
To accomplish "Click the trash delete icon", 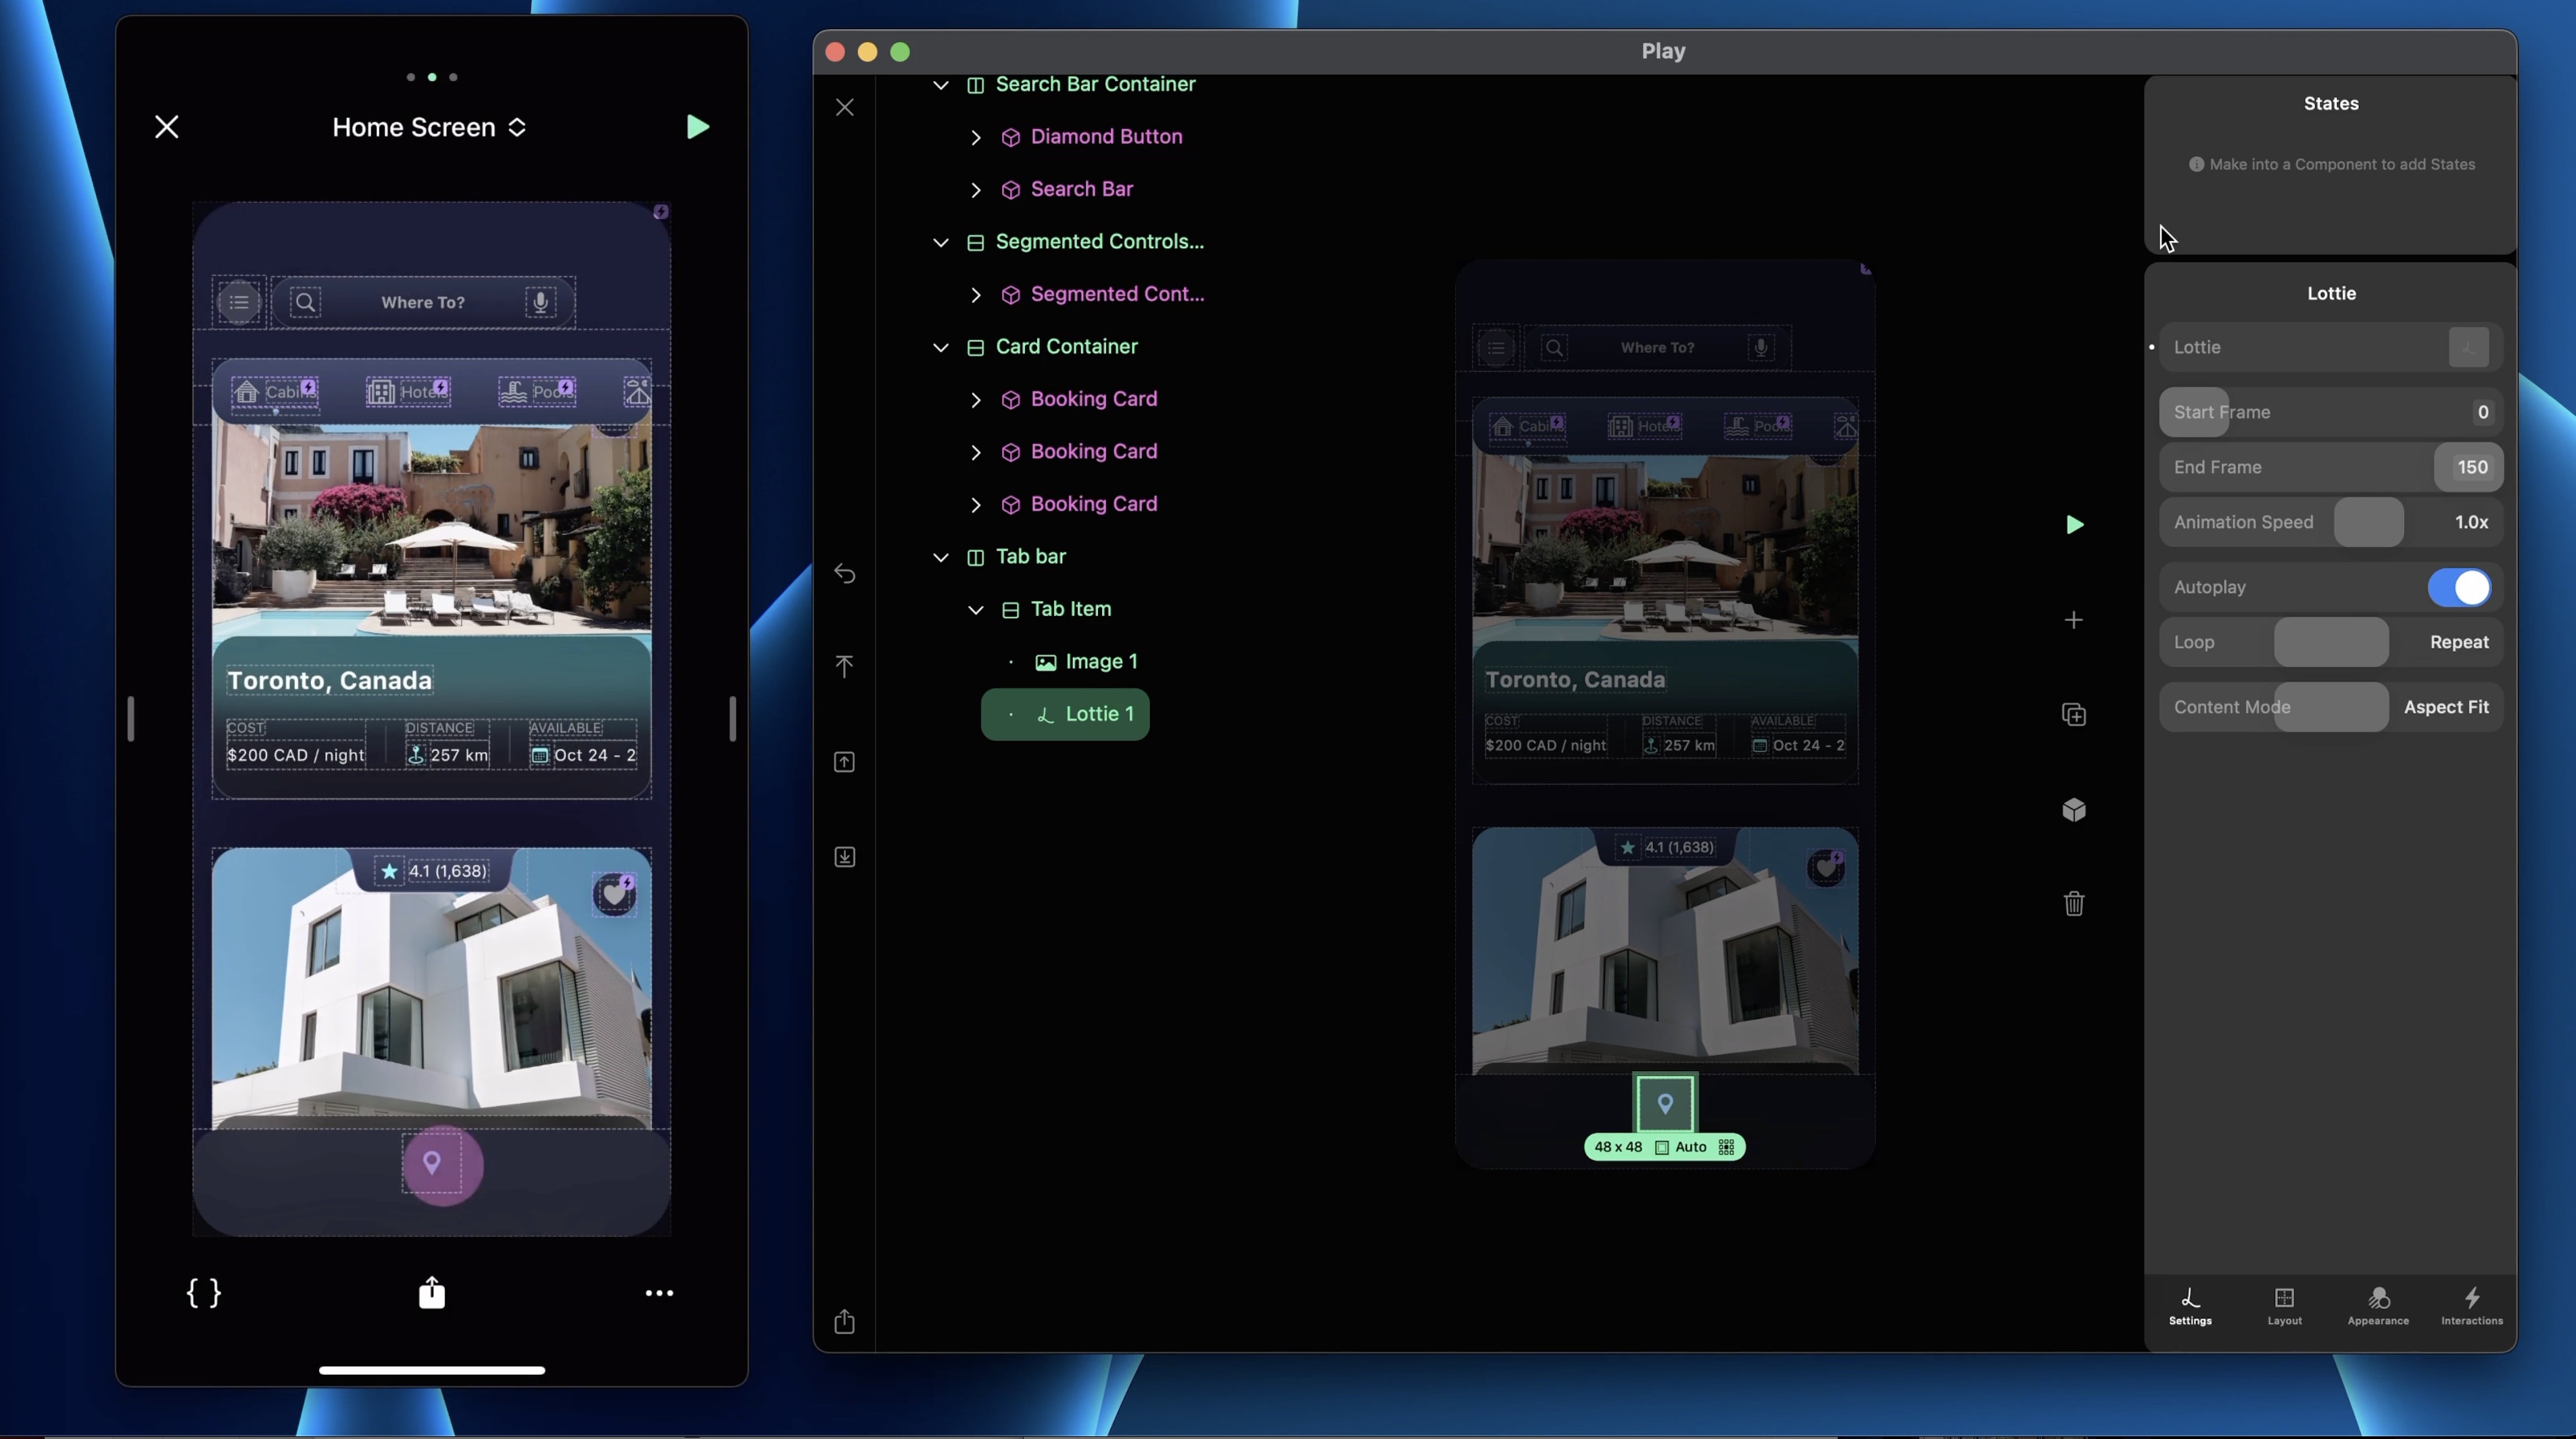I will coord(2074,904).
